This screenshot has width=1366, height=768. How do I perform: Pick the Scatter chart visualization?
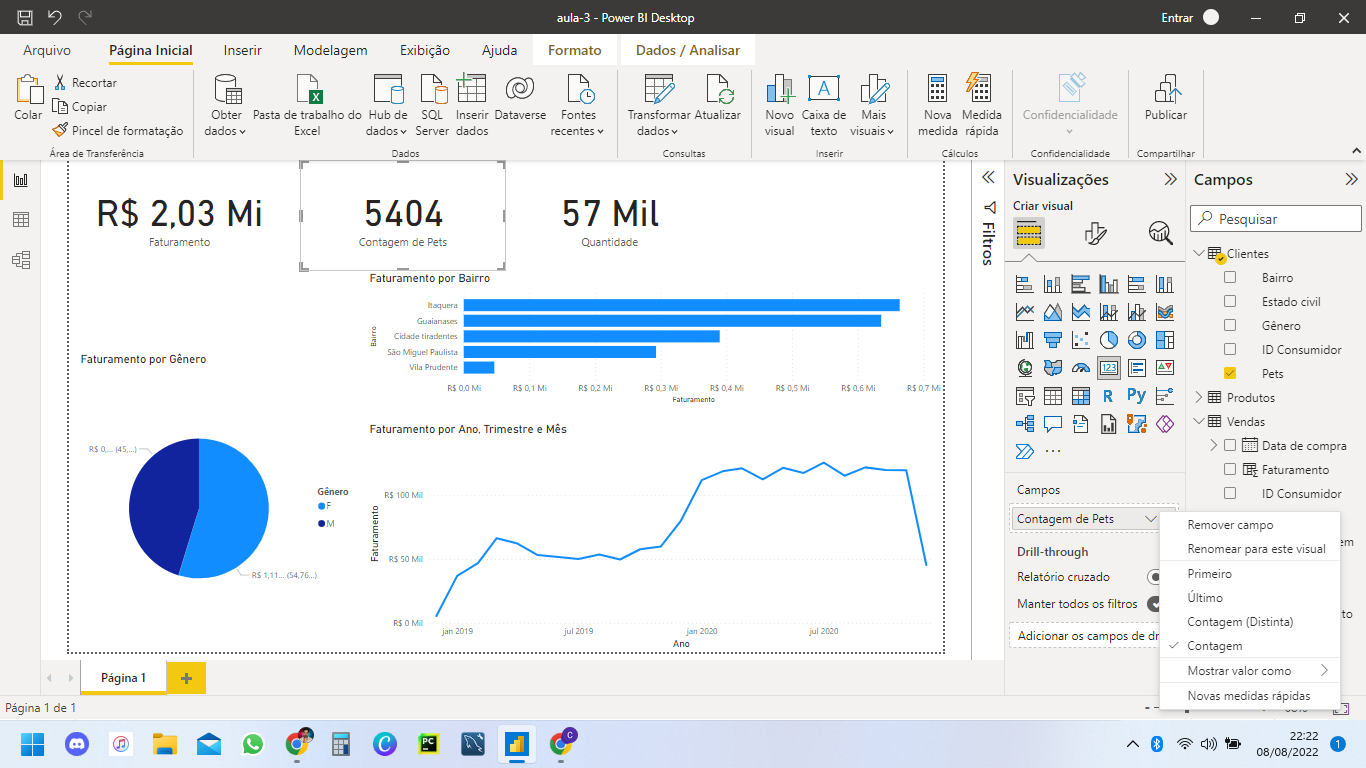[1080, 340]
